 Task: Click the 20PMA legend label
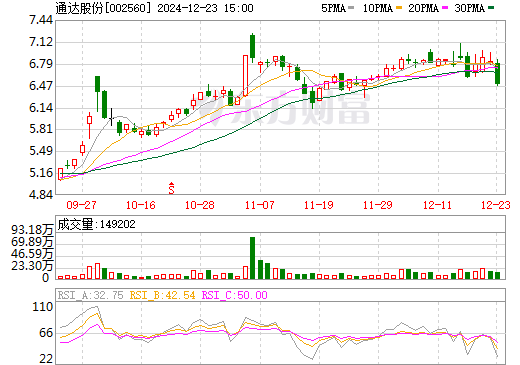pos(423,8)
